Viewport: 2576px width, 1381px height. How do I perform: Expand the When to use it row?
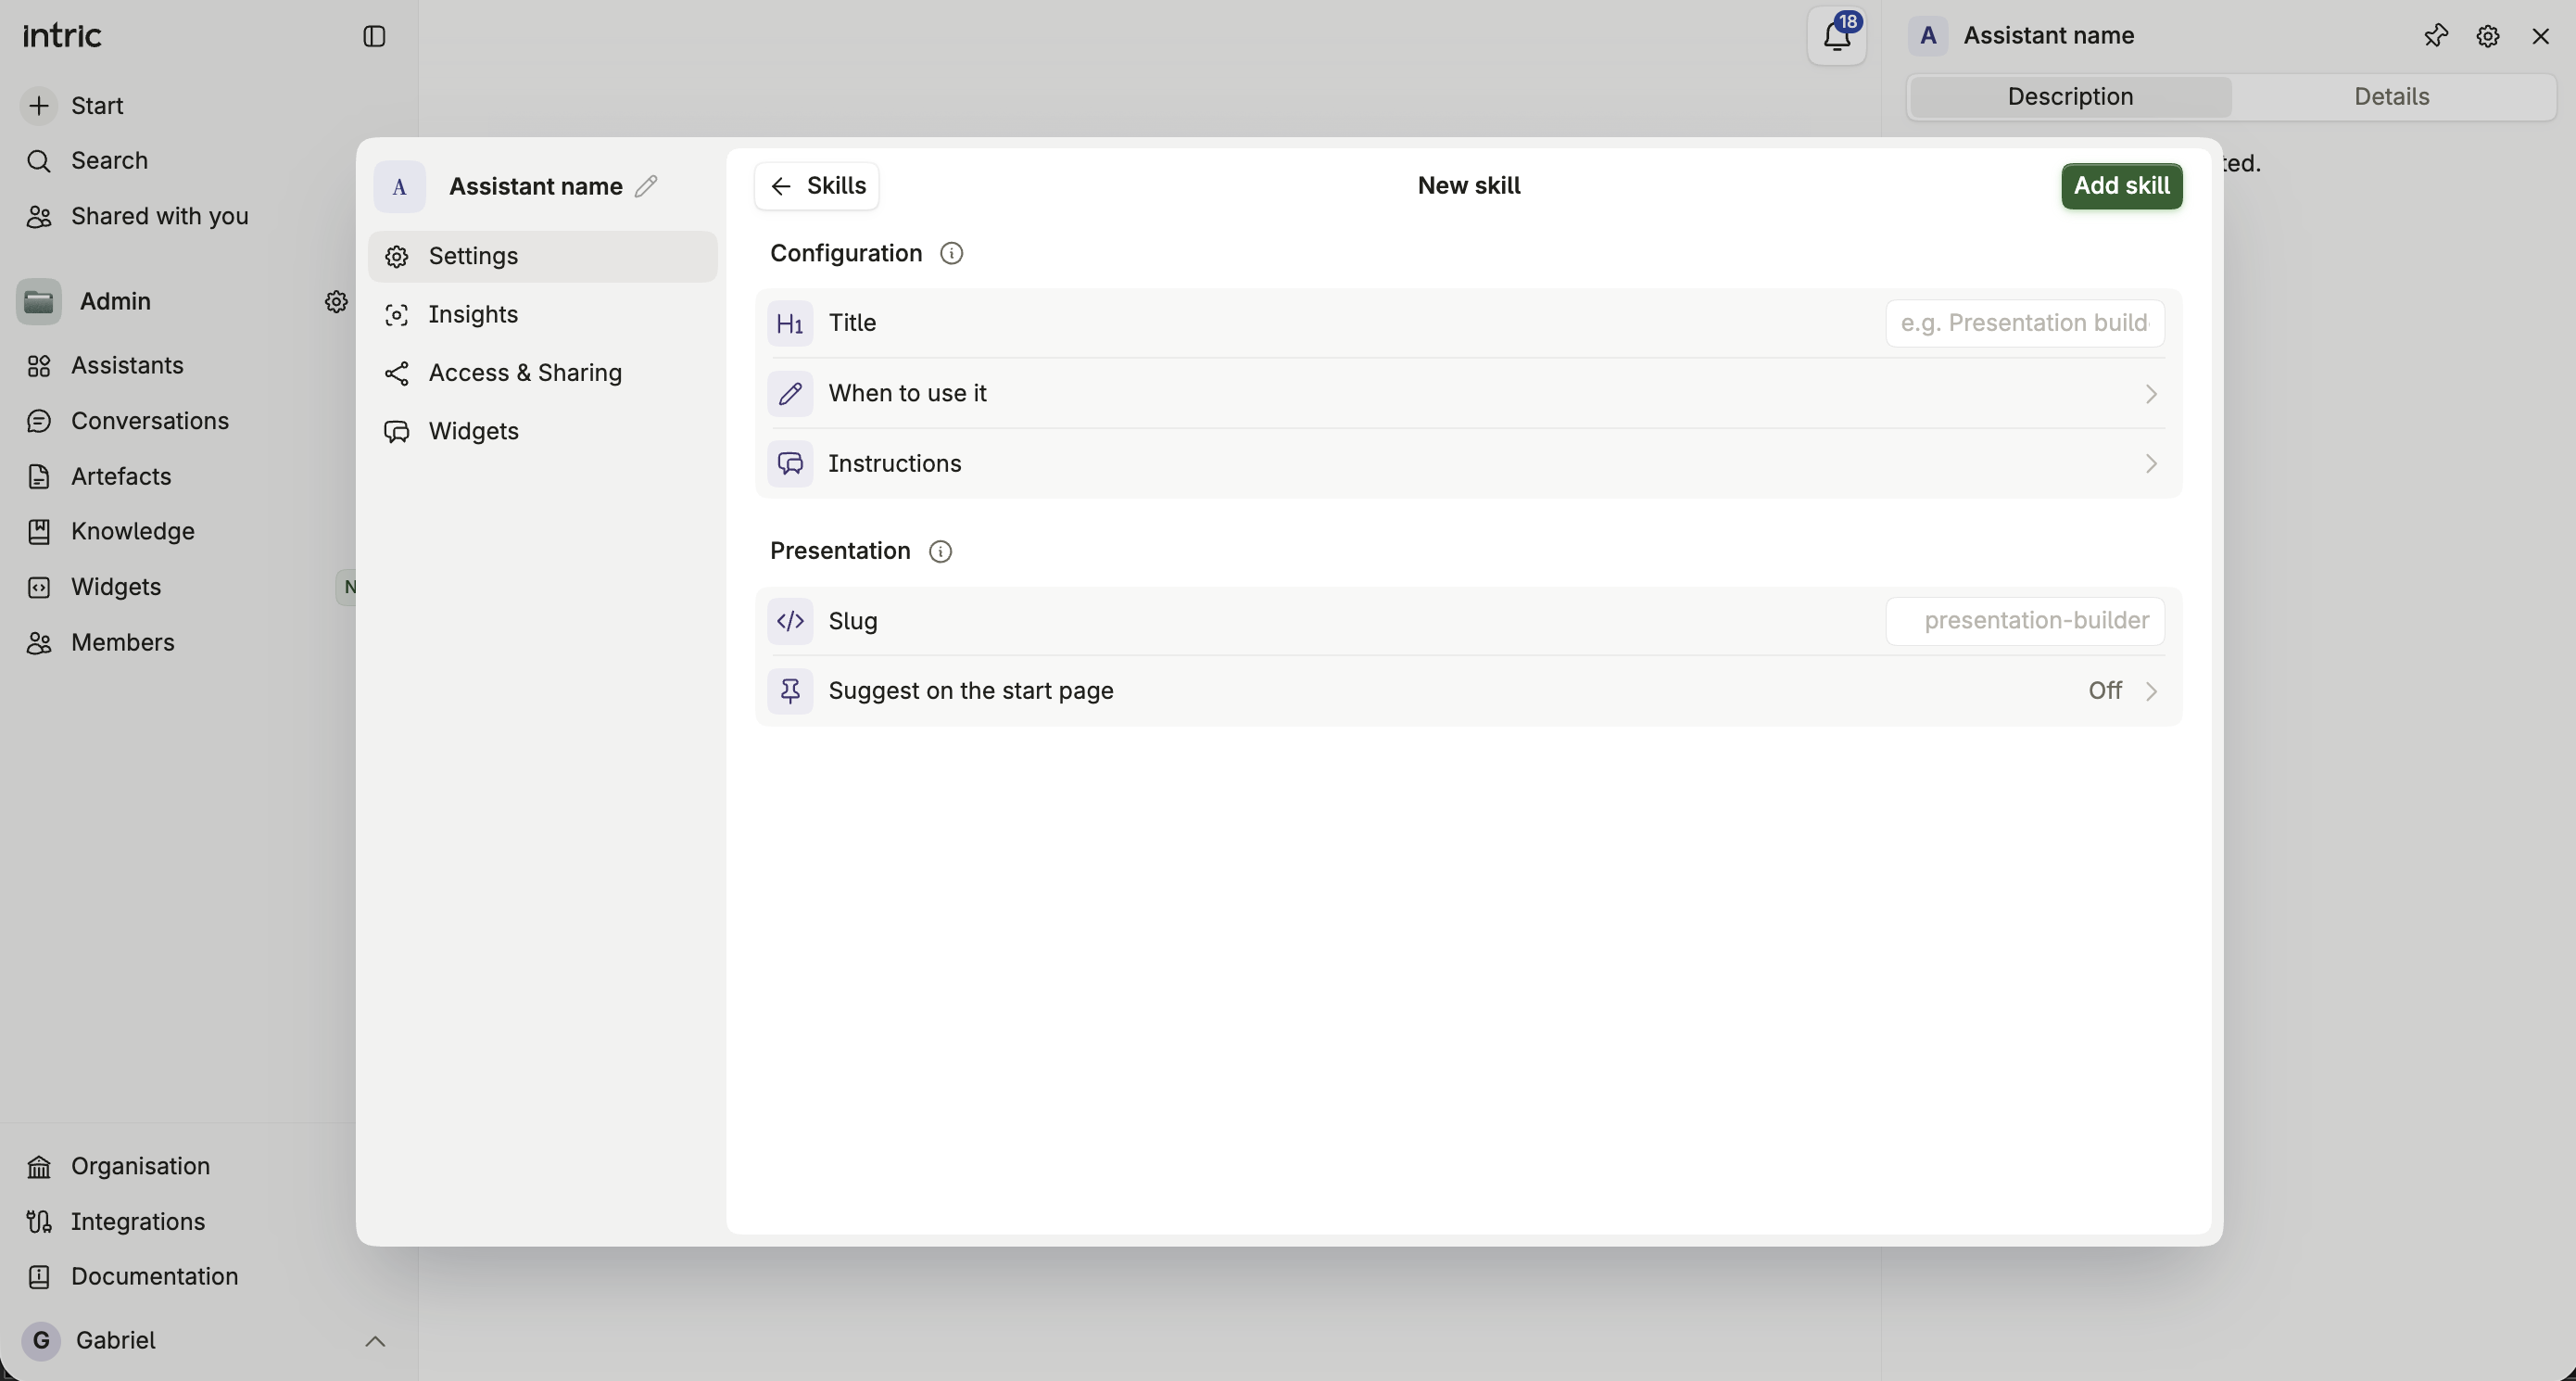(x=1468, y=394)
